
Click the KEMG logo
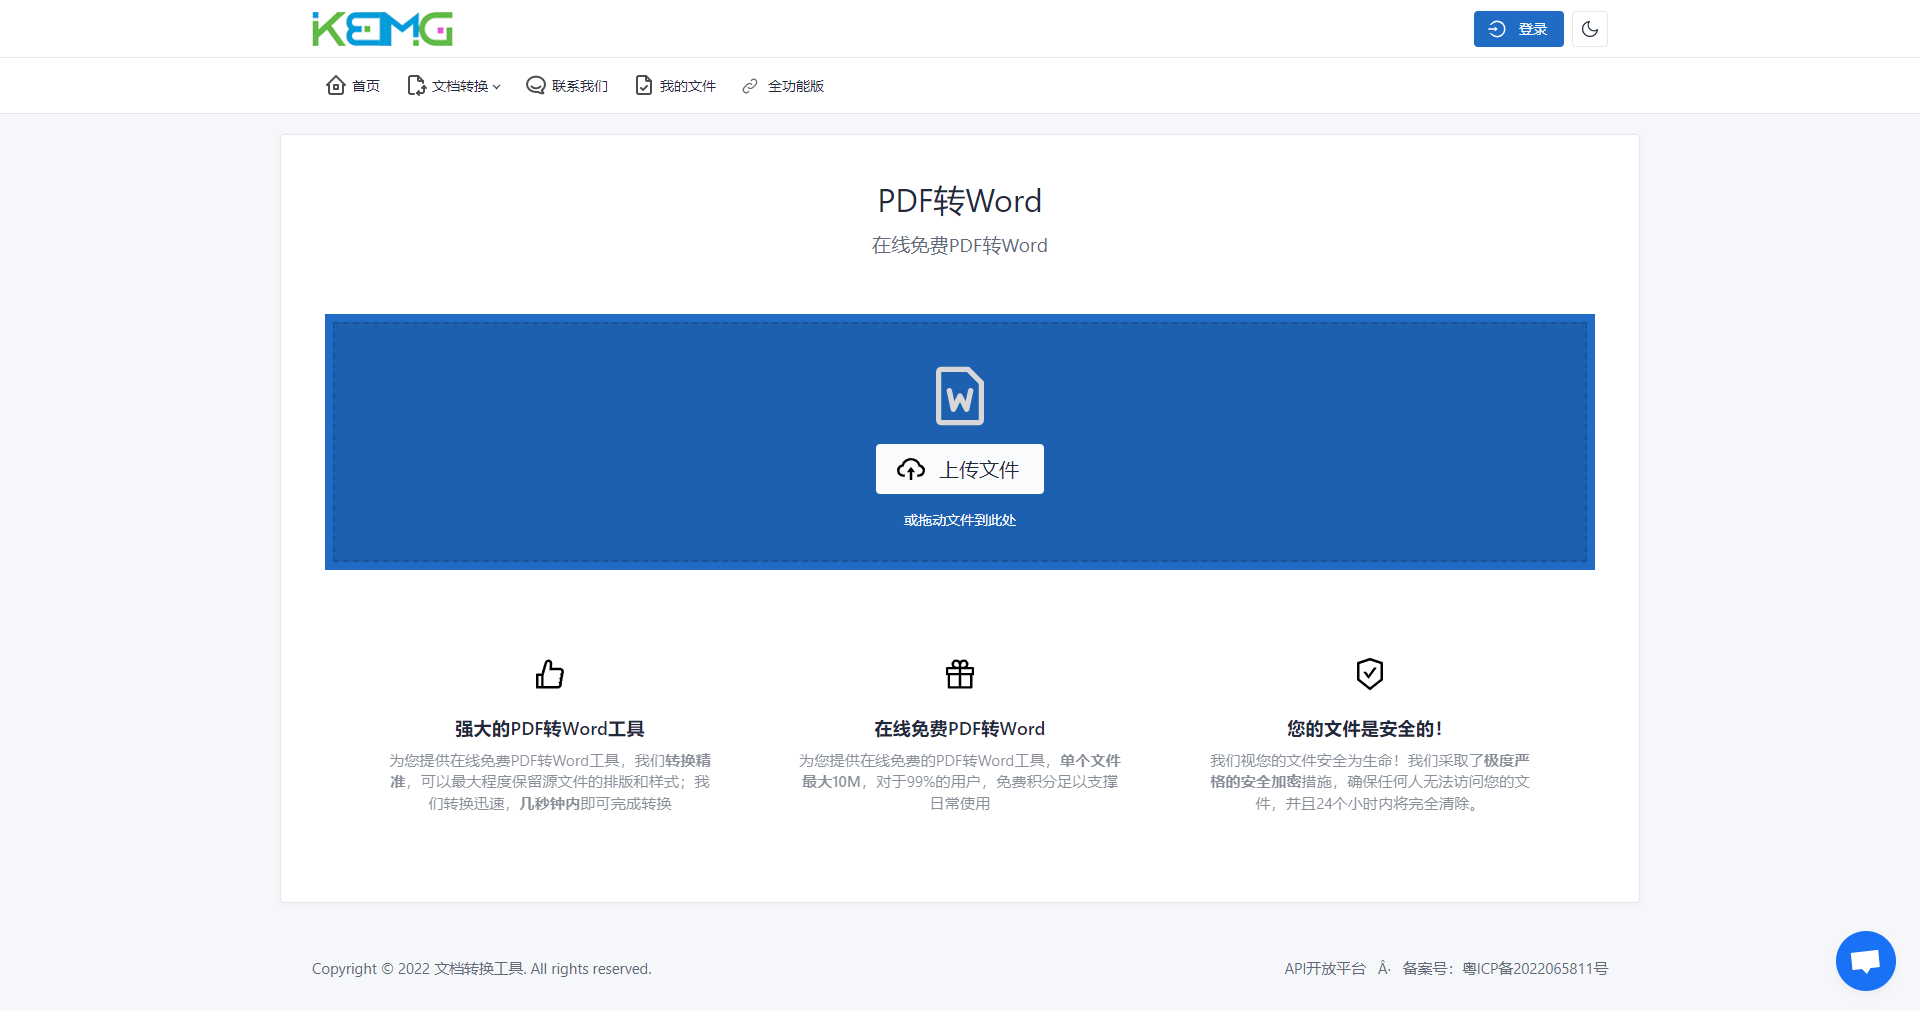382,29
